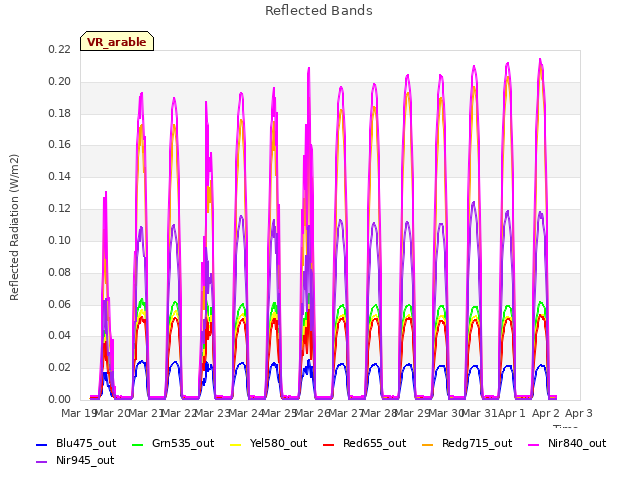The width and height of the screenshot is (640, 480).
Task: Click the blue swatch beside Blu475_out
Action: coord(41,444)
